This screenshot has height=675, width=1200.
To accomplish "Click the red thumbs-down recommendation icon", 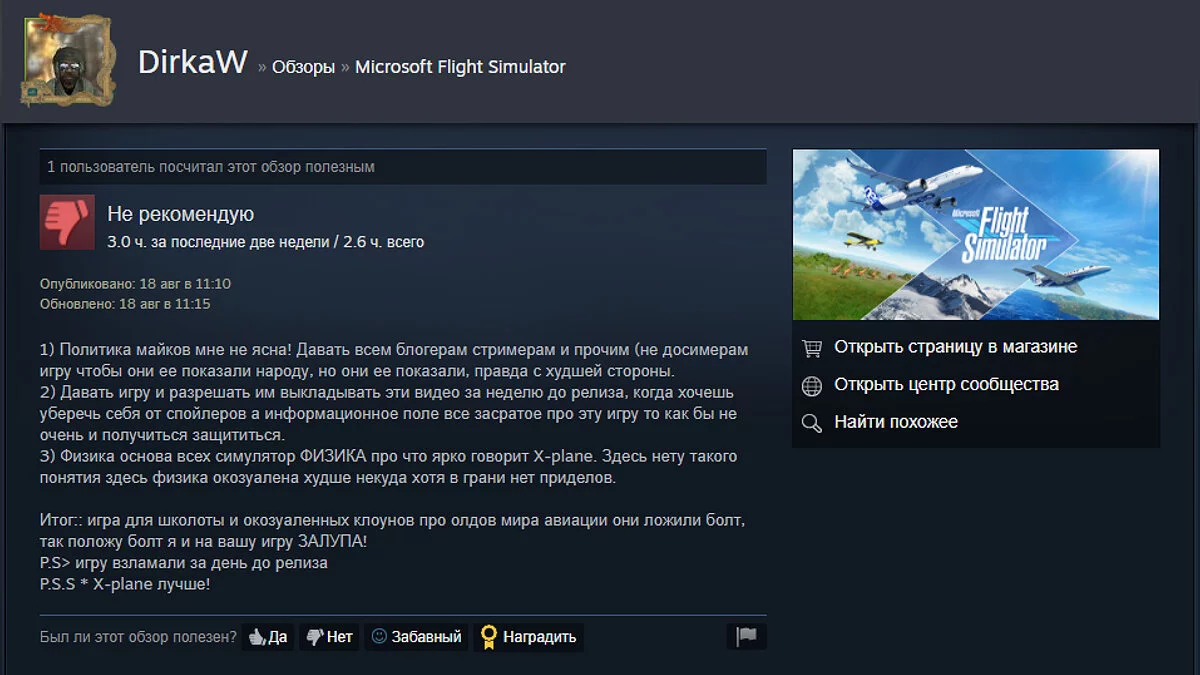I will [67, 222].
